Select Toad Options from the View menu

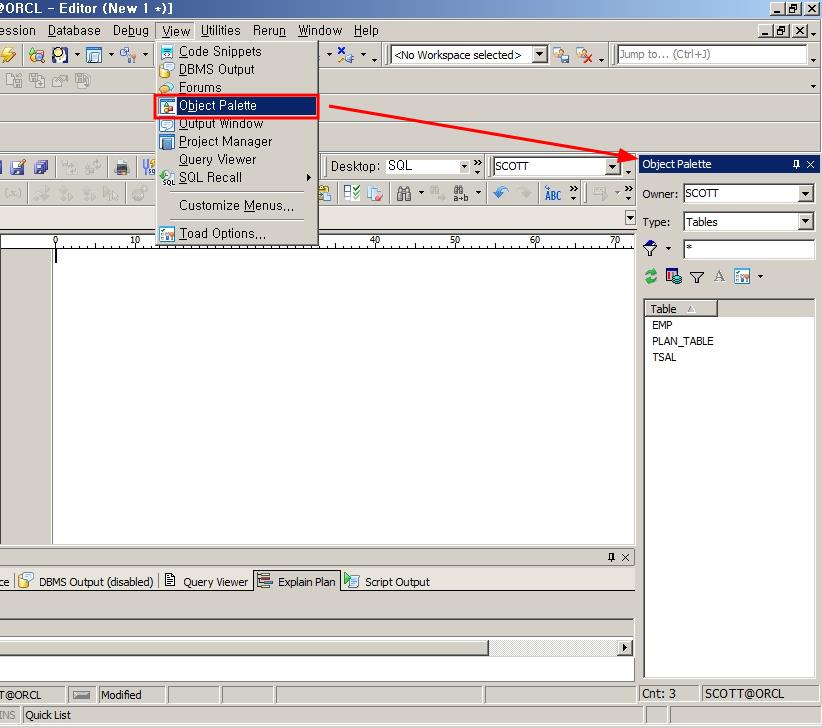click(222, 234)
